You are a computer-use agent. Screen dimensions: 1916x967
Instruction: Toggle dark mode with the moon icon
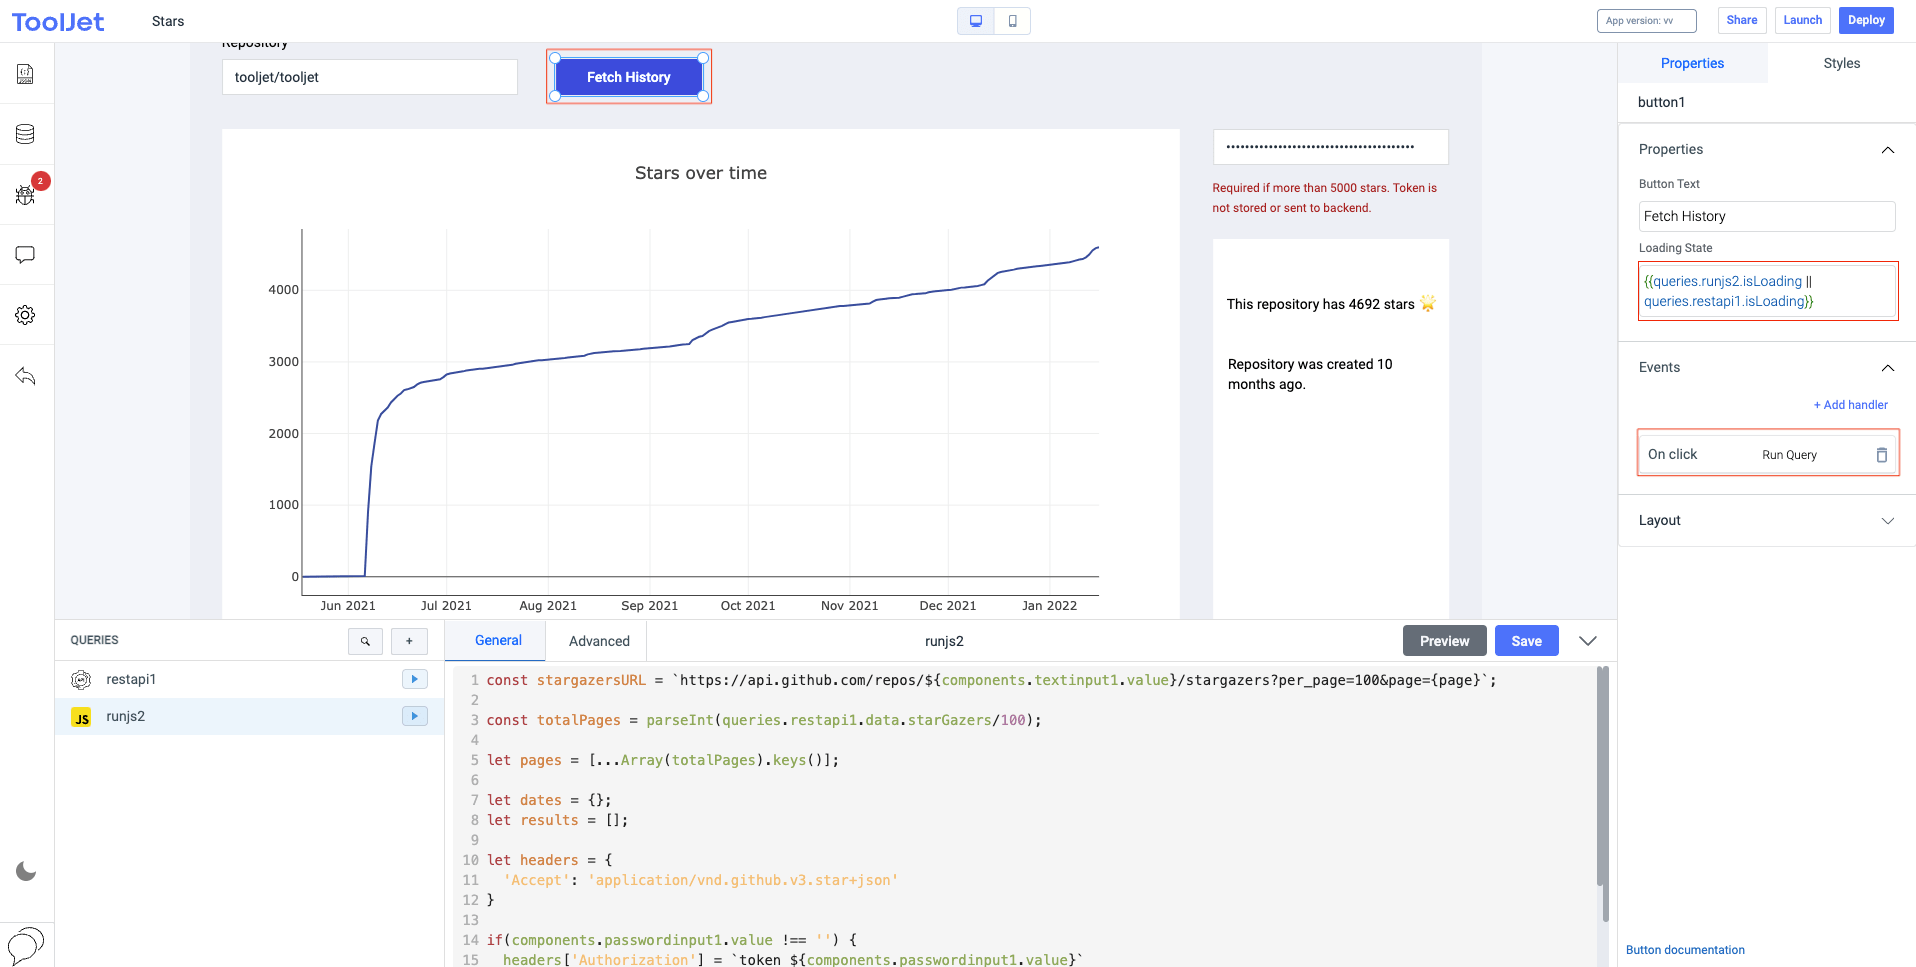coord(26,871)
